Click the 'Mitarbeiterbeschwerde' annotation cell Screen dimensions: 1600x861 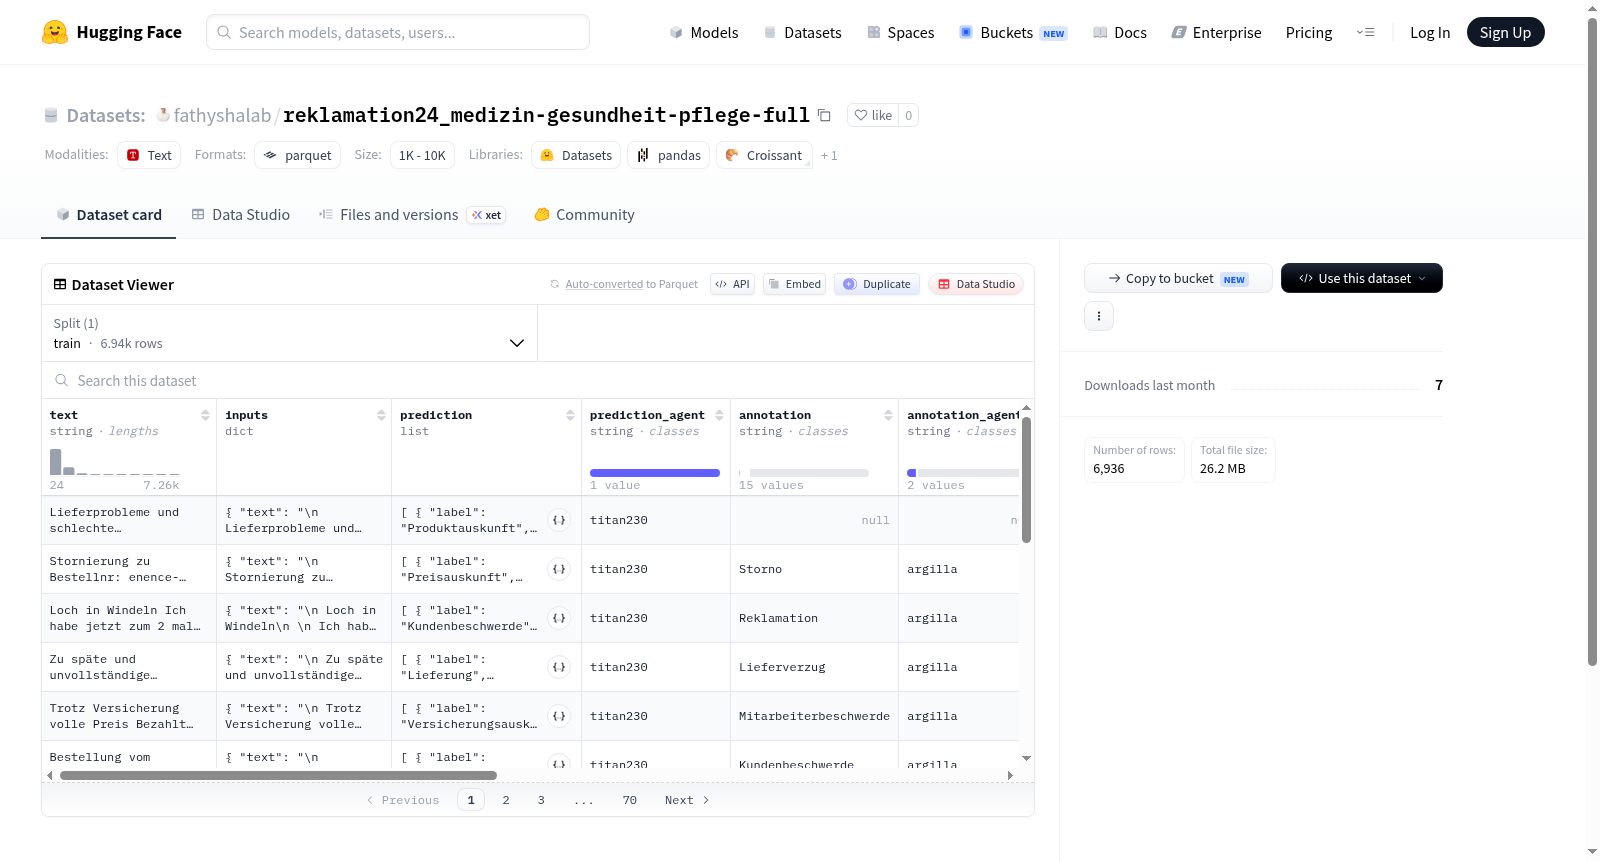[x=814, y=716]
